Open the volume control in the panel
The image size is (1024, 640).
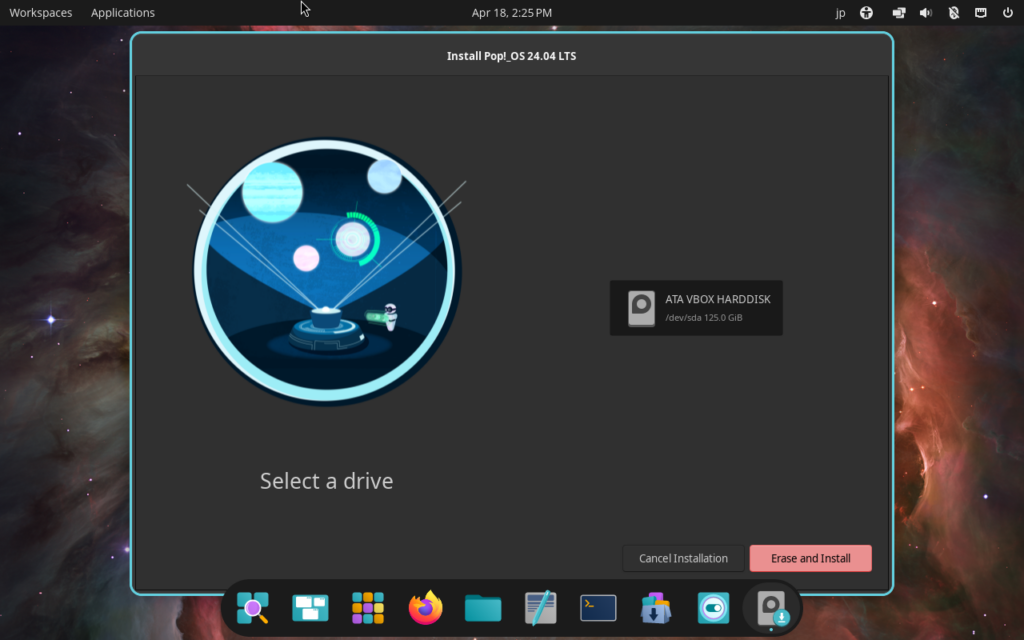point(925,13)
